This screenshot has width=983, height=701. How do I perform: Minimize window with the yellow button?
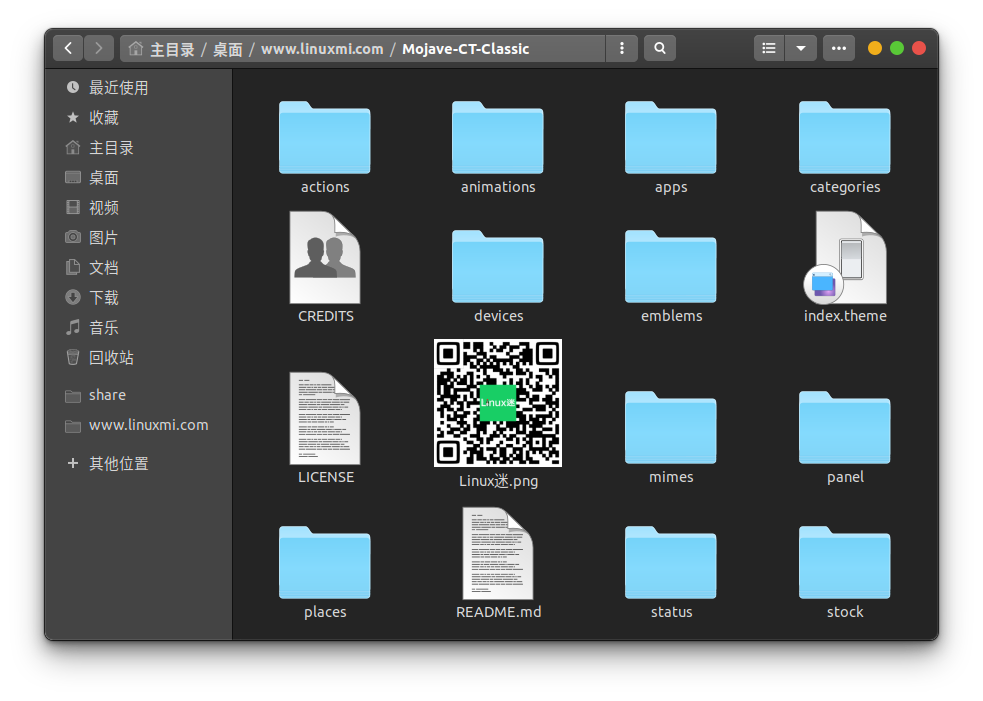click(x=875, y=48)
